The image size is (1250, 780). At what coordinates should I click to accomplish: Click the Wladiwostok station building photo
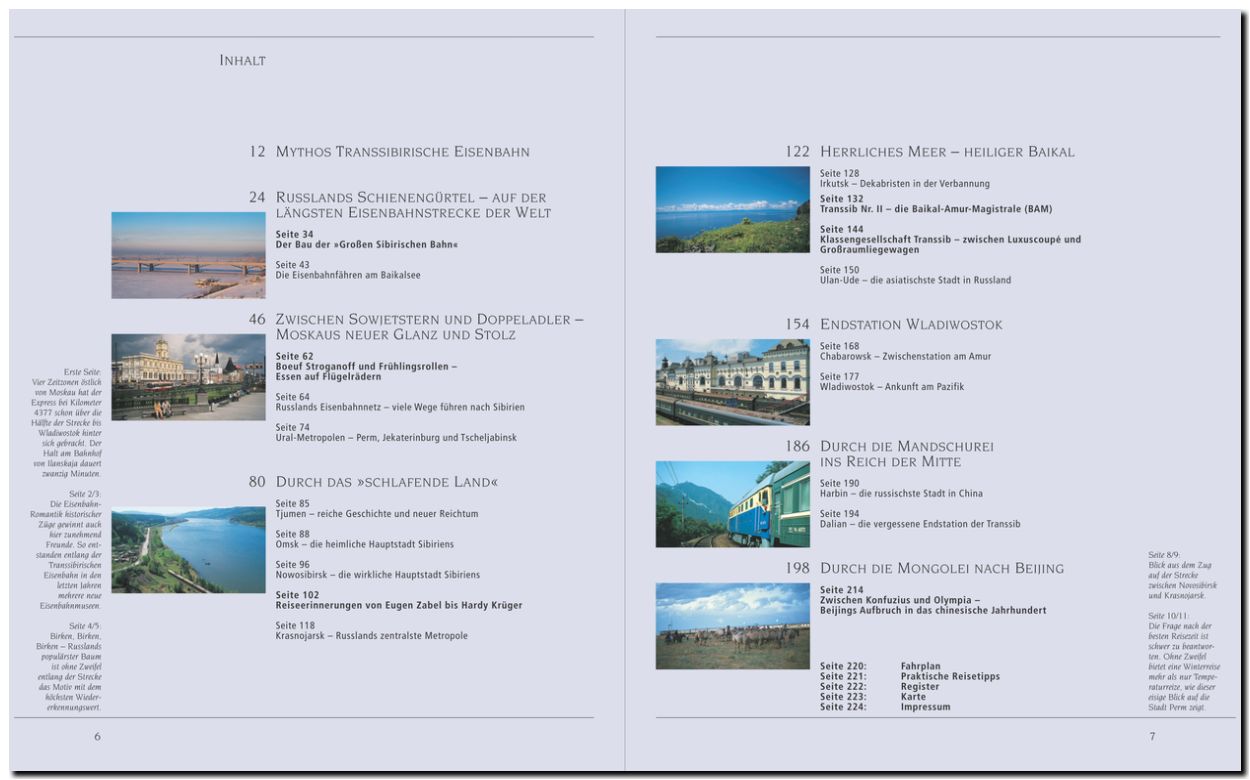(x=732, y=382)
